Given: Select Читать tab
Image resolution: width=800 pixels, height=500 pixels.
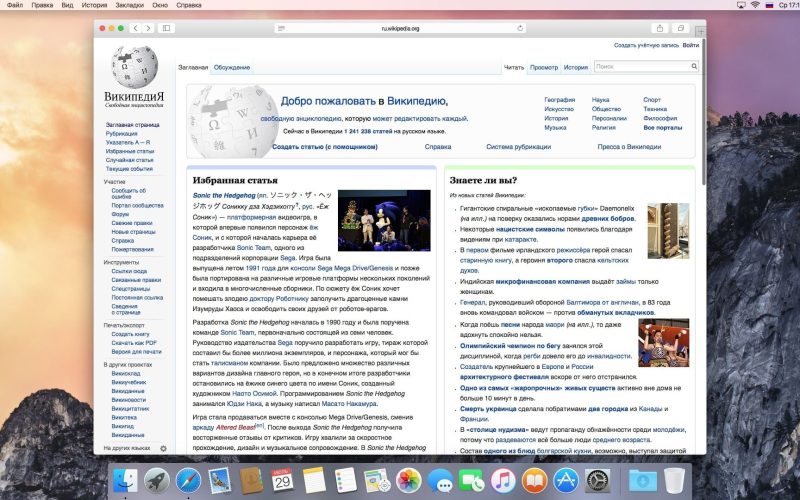Looking at the screenshot, I should 514,67.
